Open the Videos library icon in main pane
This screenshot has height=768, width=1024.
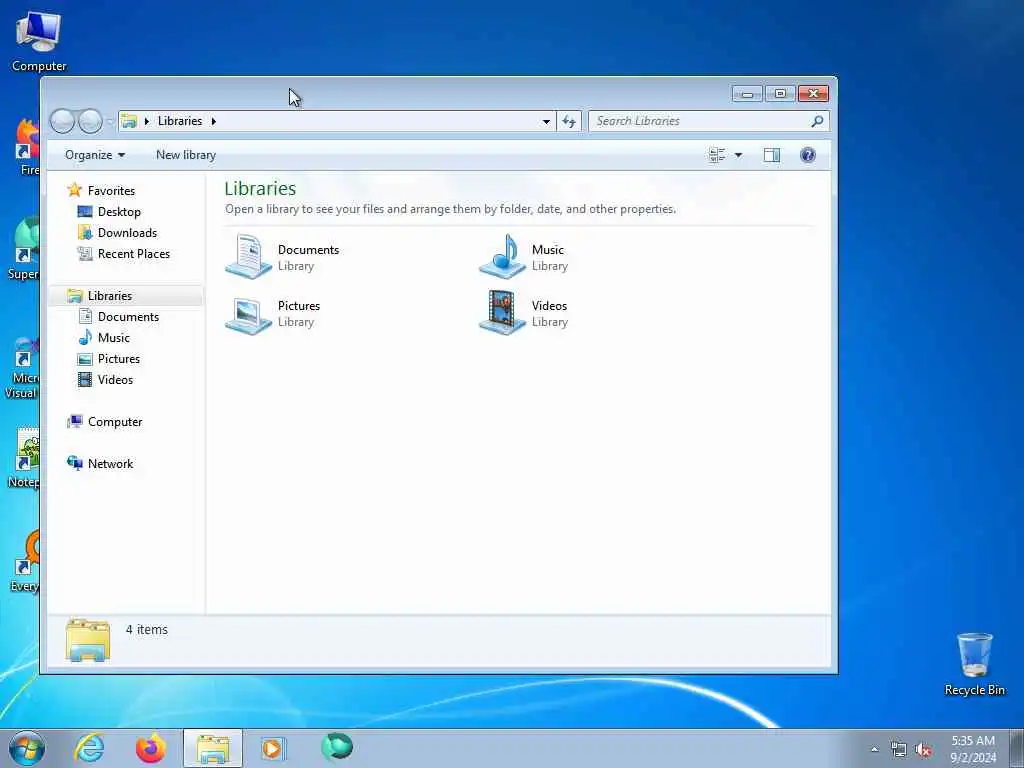(x=502, y=313)
